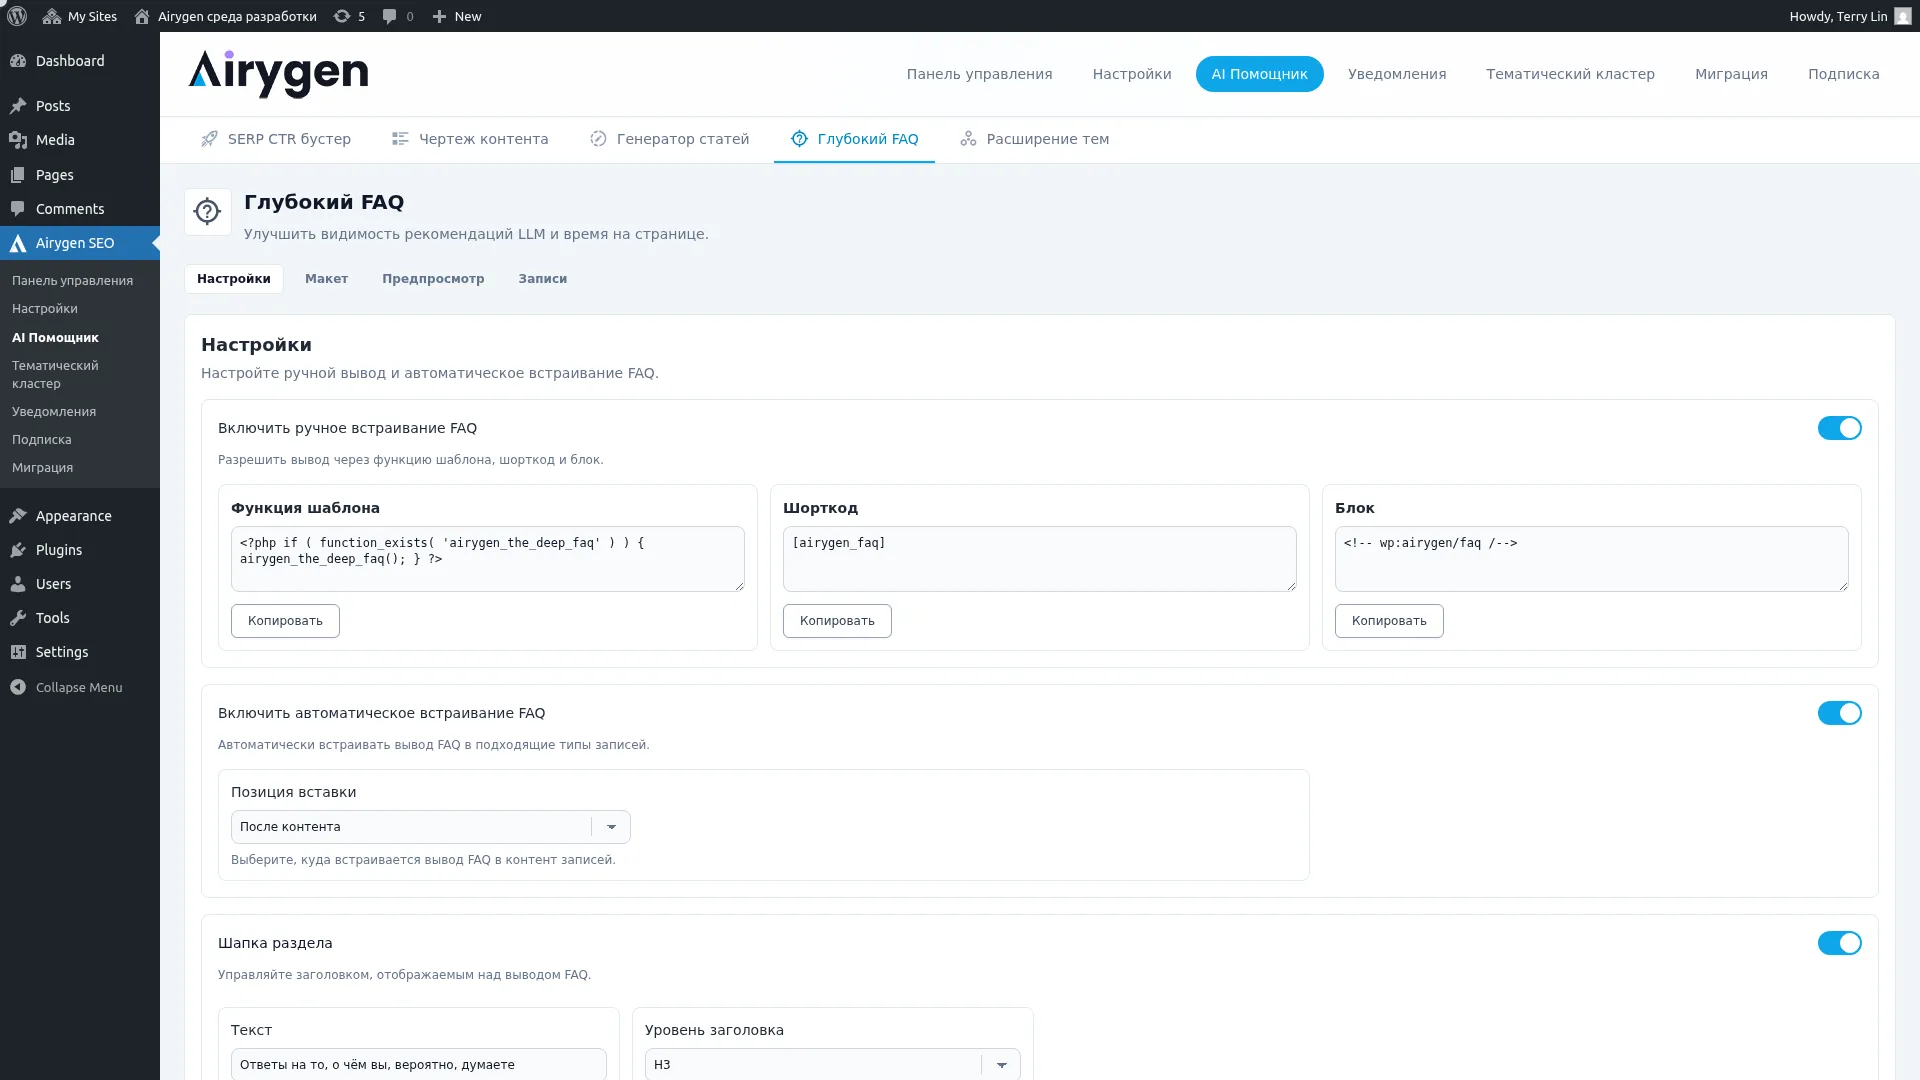The height and width of the screenshot is (1080, 1920).
Task: Click into the Функция шаблона code textarea
Action: coord(488,559)
